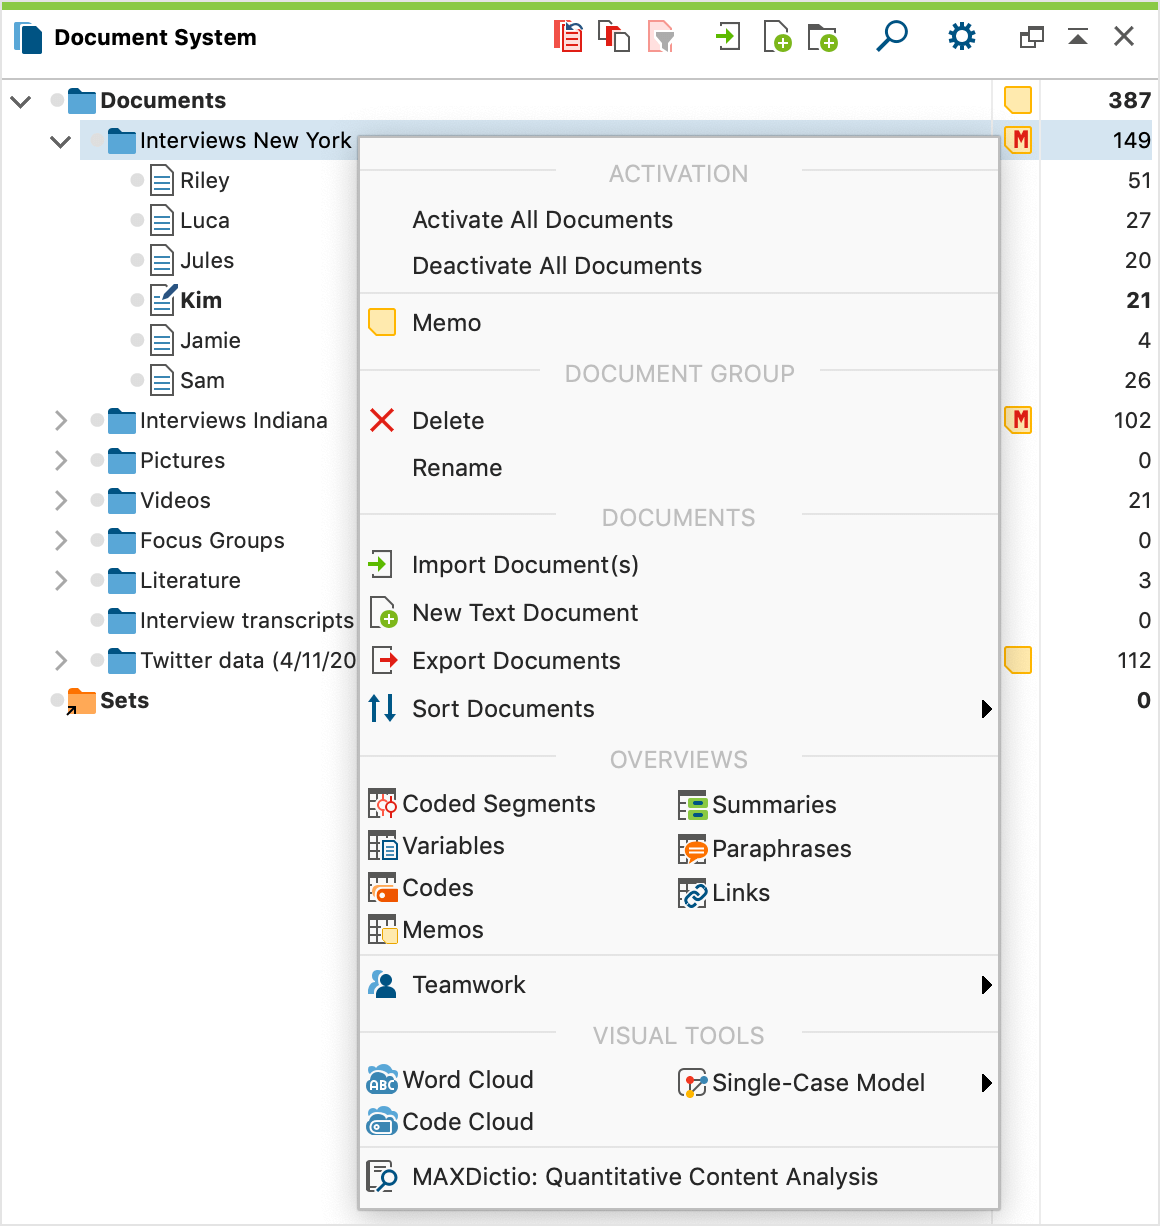The height and width of the screenshot is (1226, 1160).
Task: Toggle activation circle for Focus Groups
Action: [97, 540]
